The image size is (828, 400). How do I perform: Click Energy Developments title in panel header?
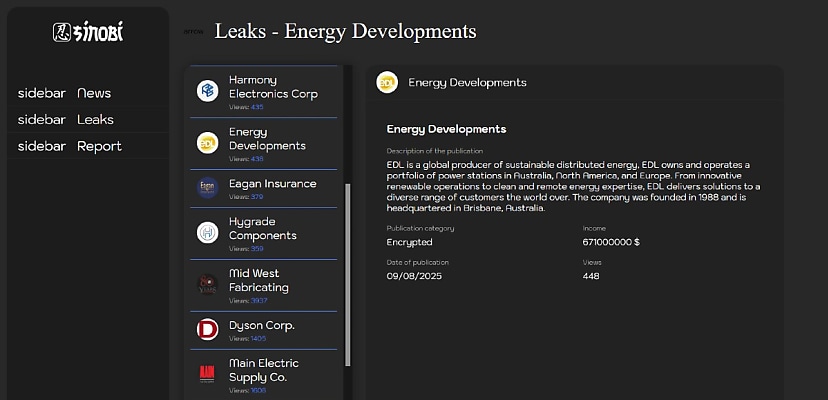tap(467, 82)
